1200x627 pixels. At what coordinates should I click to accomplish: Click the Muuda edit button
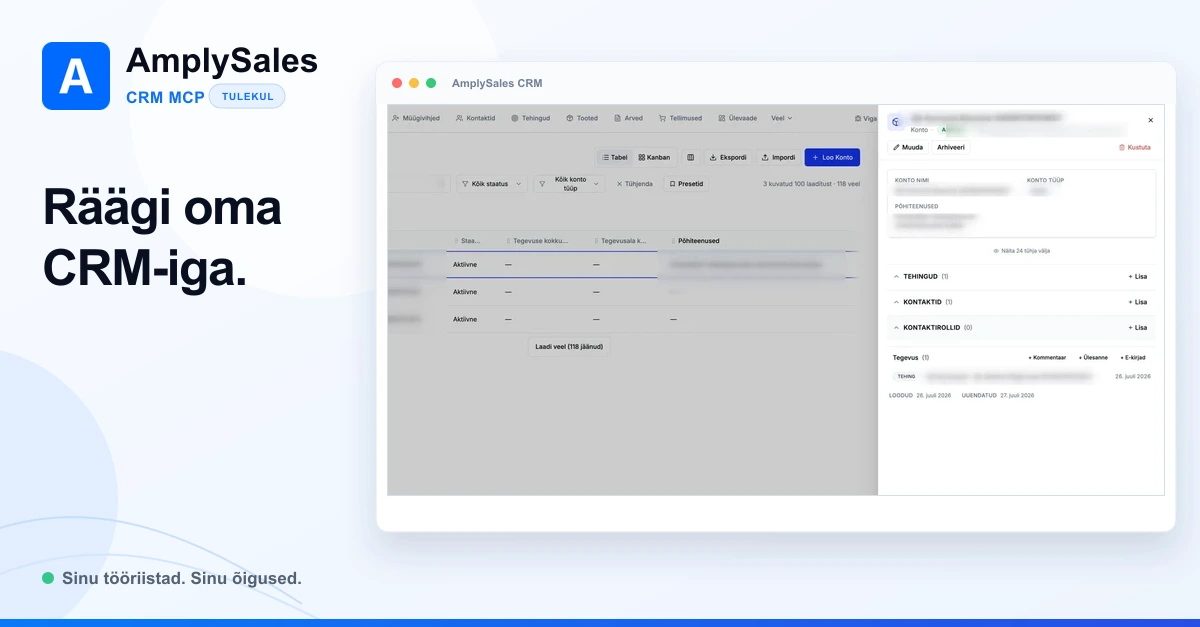click(x=908, y=147)
